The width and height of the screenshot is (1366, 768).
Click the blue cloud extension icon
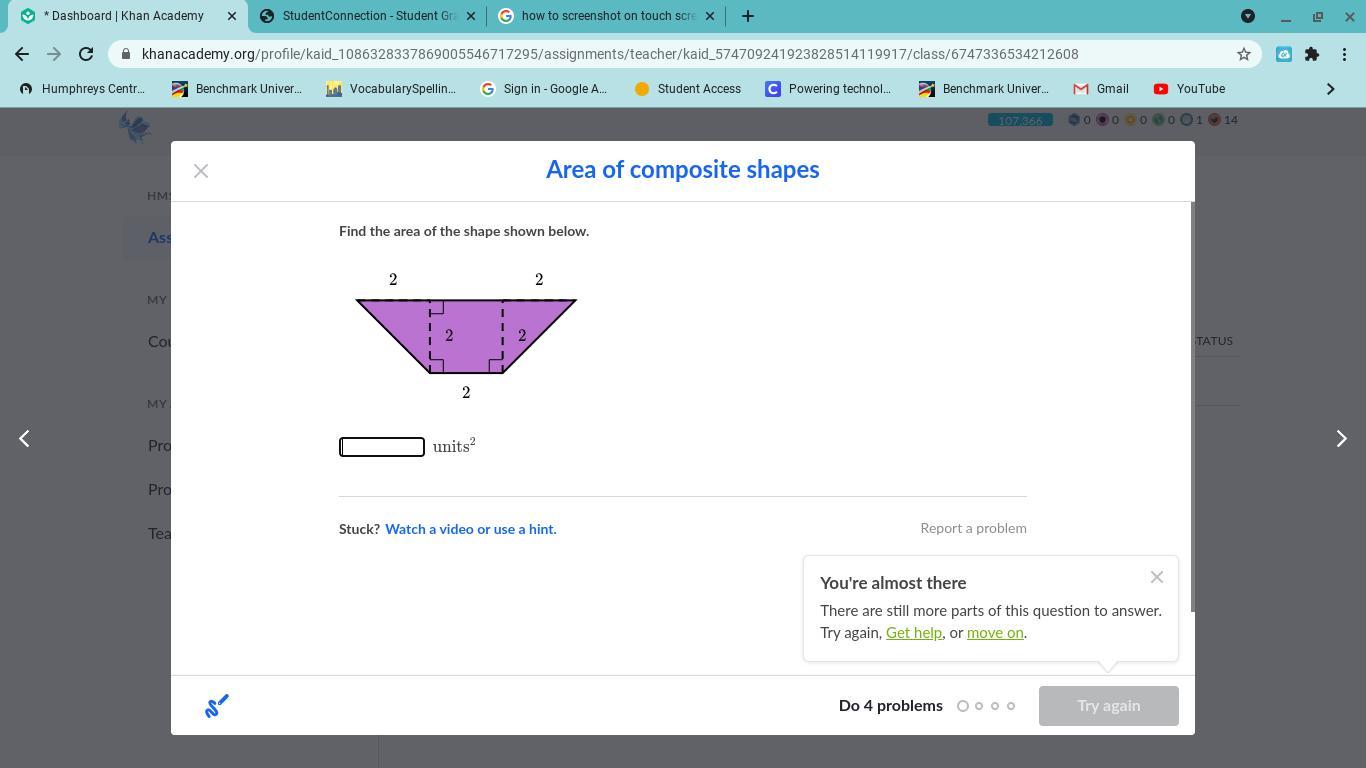coord(1284,54)
